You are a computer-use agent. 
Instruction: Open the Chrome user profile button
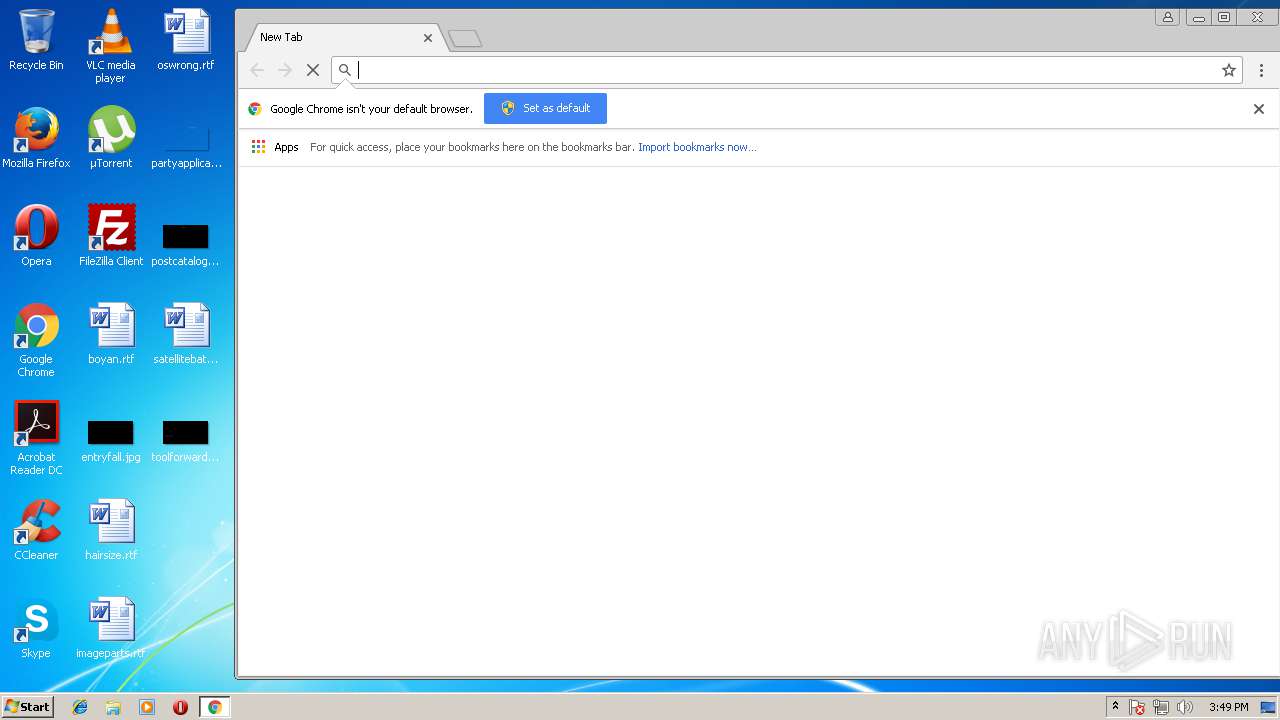(x=1167, y=17)
